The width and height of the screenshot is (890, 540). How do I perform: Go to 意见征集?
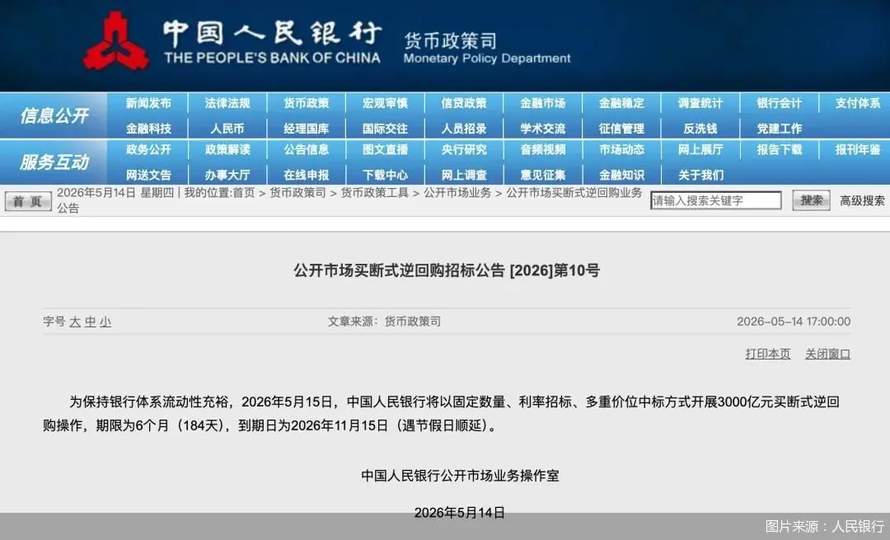pyautogui.click(x=543, y=175)
